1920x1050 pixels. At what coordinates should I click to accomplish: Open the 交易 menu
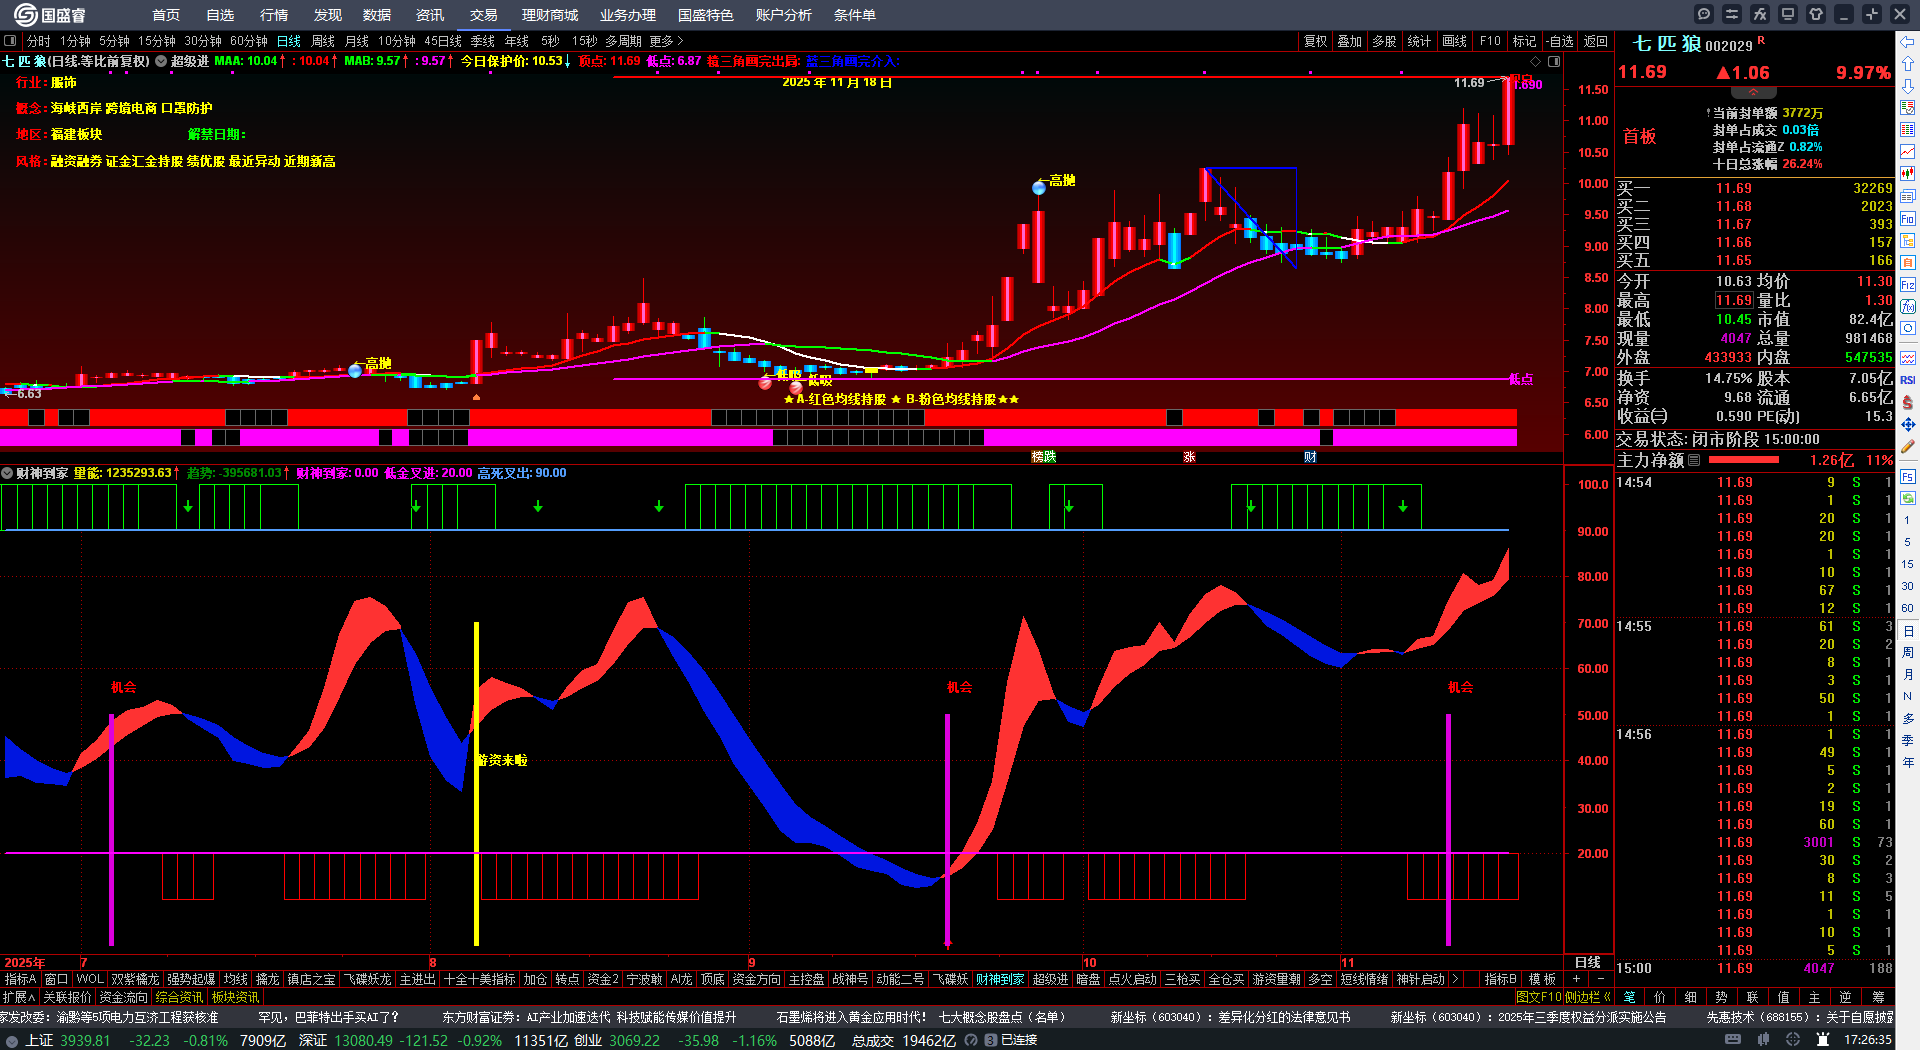point(484,15)
